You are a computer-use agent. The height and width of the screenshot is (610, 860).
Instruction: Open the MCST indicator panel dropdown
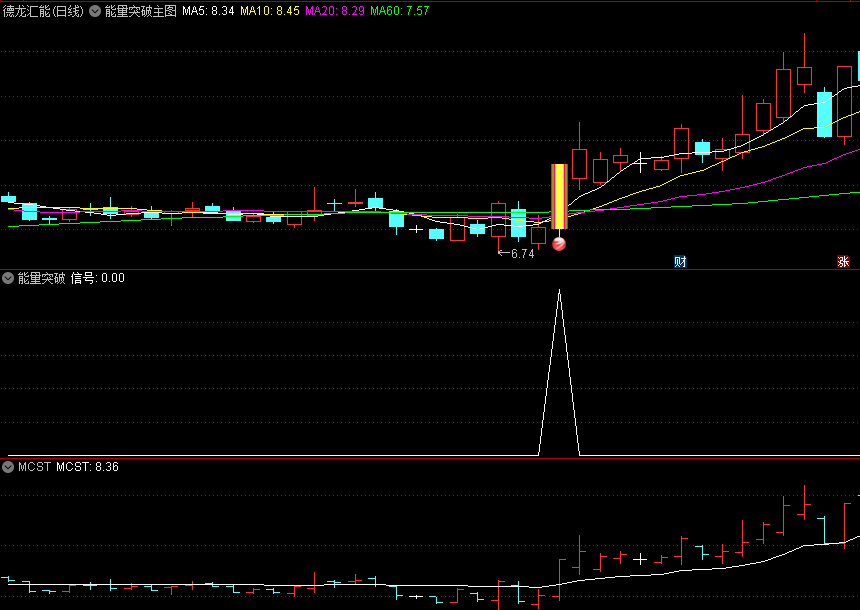(x=8, y=467)
